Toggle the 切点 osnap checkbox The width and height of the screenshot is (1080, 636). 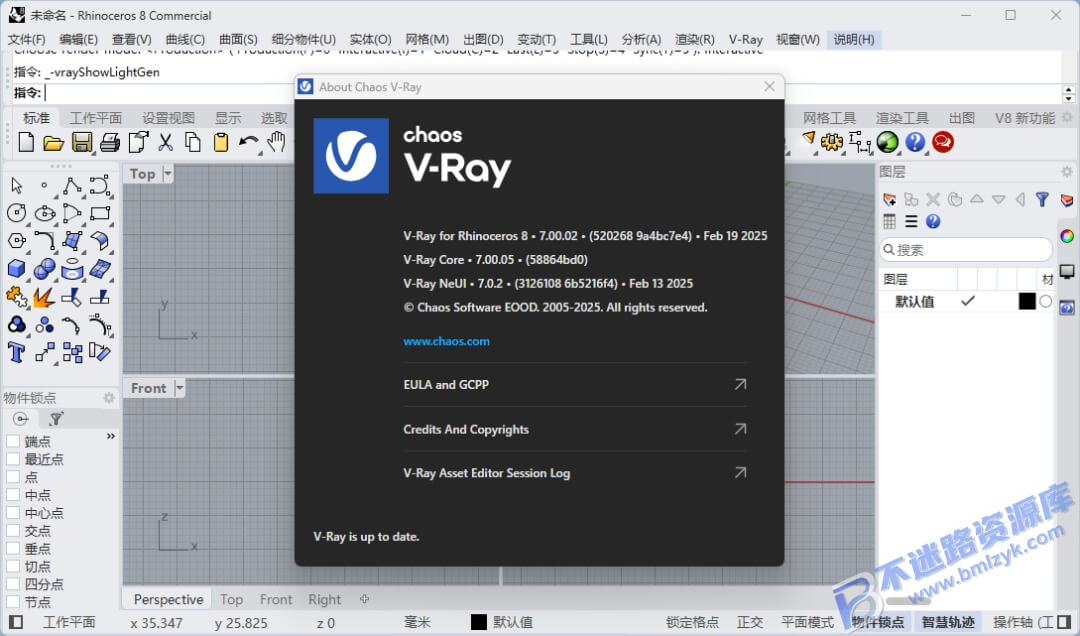pyautogui.click(x=12, y=566)
